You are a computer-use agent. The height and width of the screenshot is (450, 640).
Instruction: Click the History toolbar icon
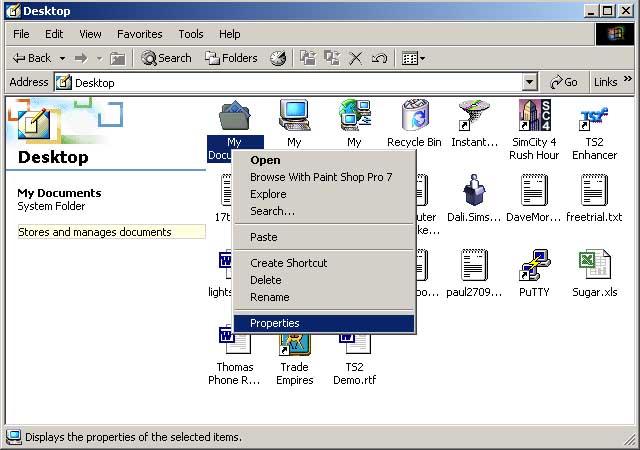[278, 58]
